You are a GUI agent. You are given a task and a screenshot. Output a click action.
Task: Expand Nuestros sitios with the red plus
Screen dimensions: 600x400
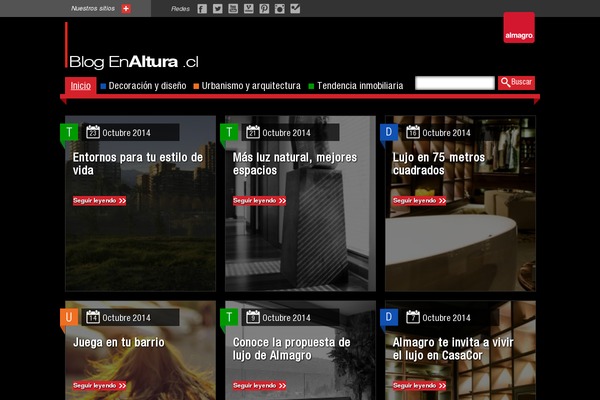126,8
